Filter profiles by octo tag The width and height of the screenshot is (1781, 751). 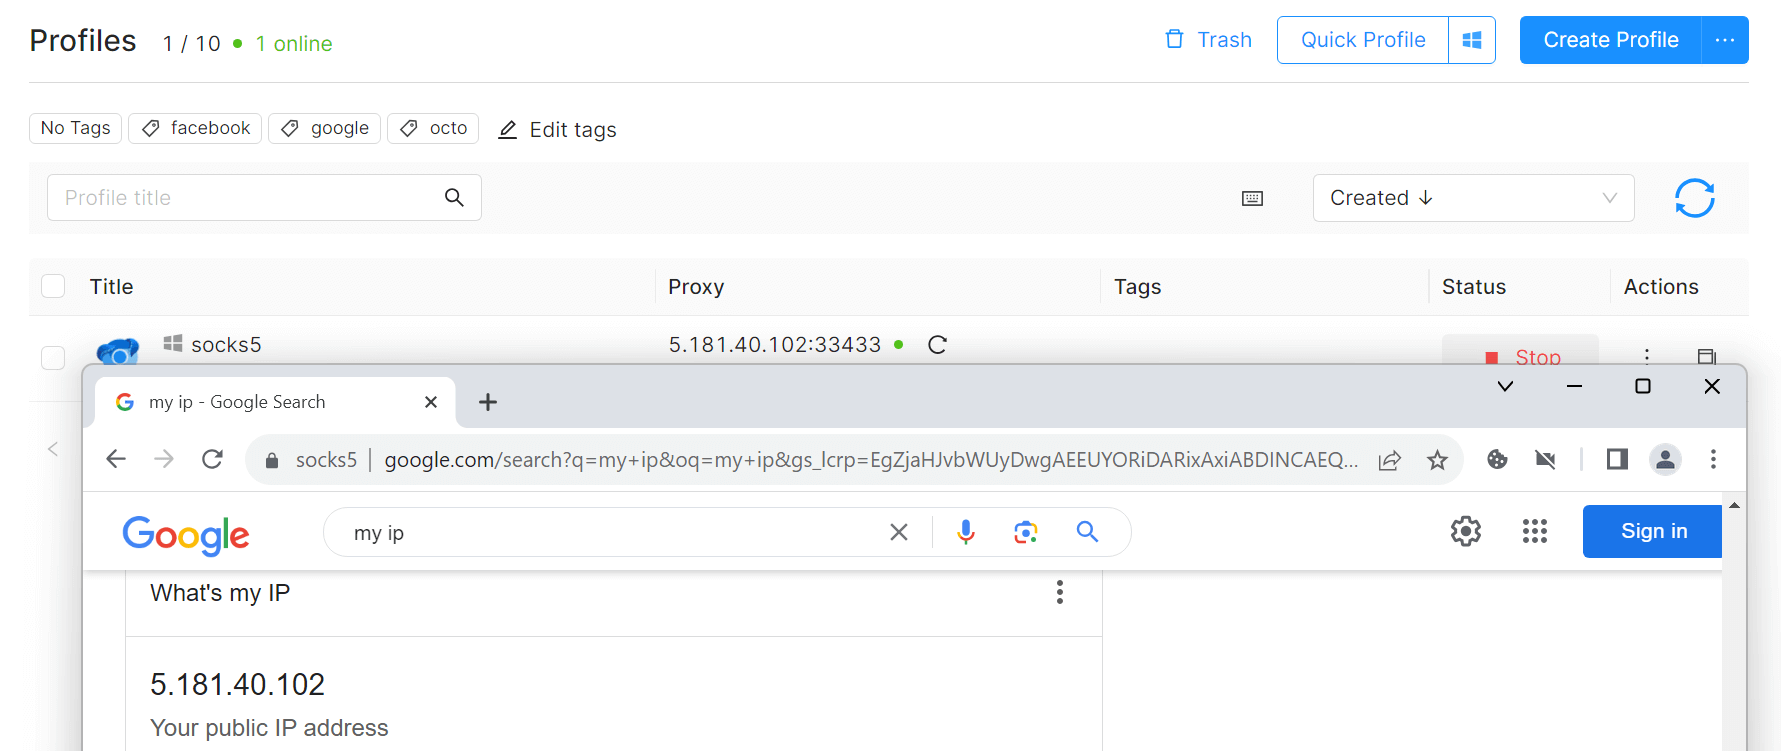pos(433,128)
